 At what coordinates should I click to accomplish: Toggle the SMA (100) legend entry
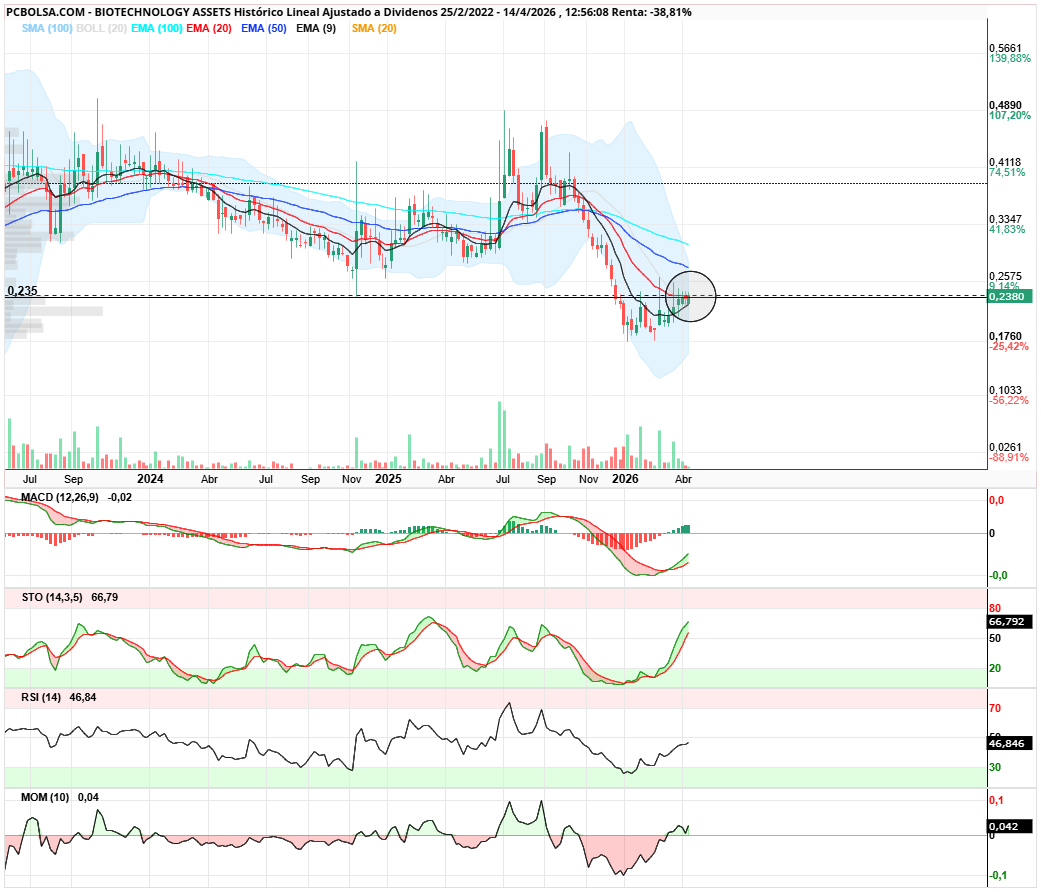coord(44,28)
